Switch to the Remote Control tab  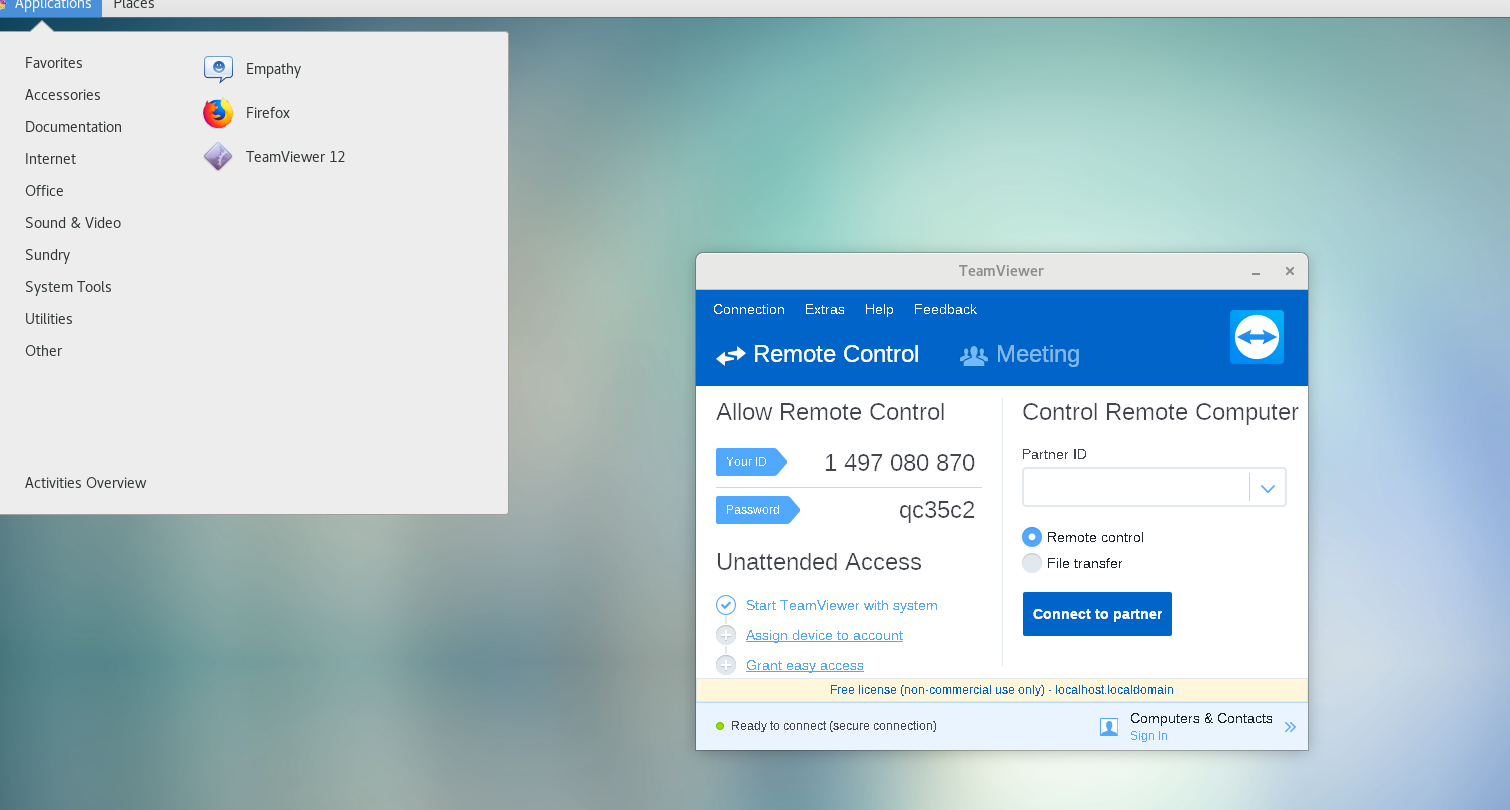pyautogui.click(x=817, y=354)
